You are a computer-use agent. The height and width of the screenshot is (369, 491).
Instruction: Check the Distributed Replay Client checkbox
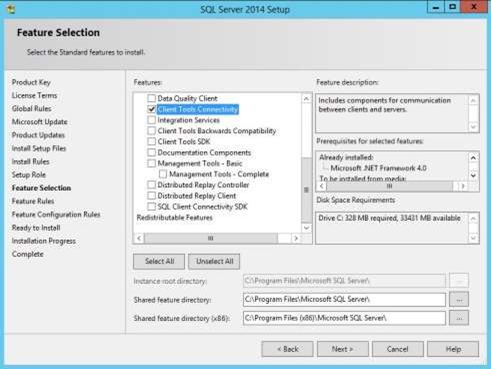(x=152, y=196)
